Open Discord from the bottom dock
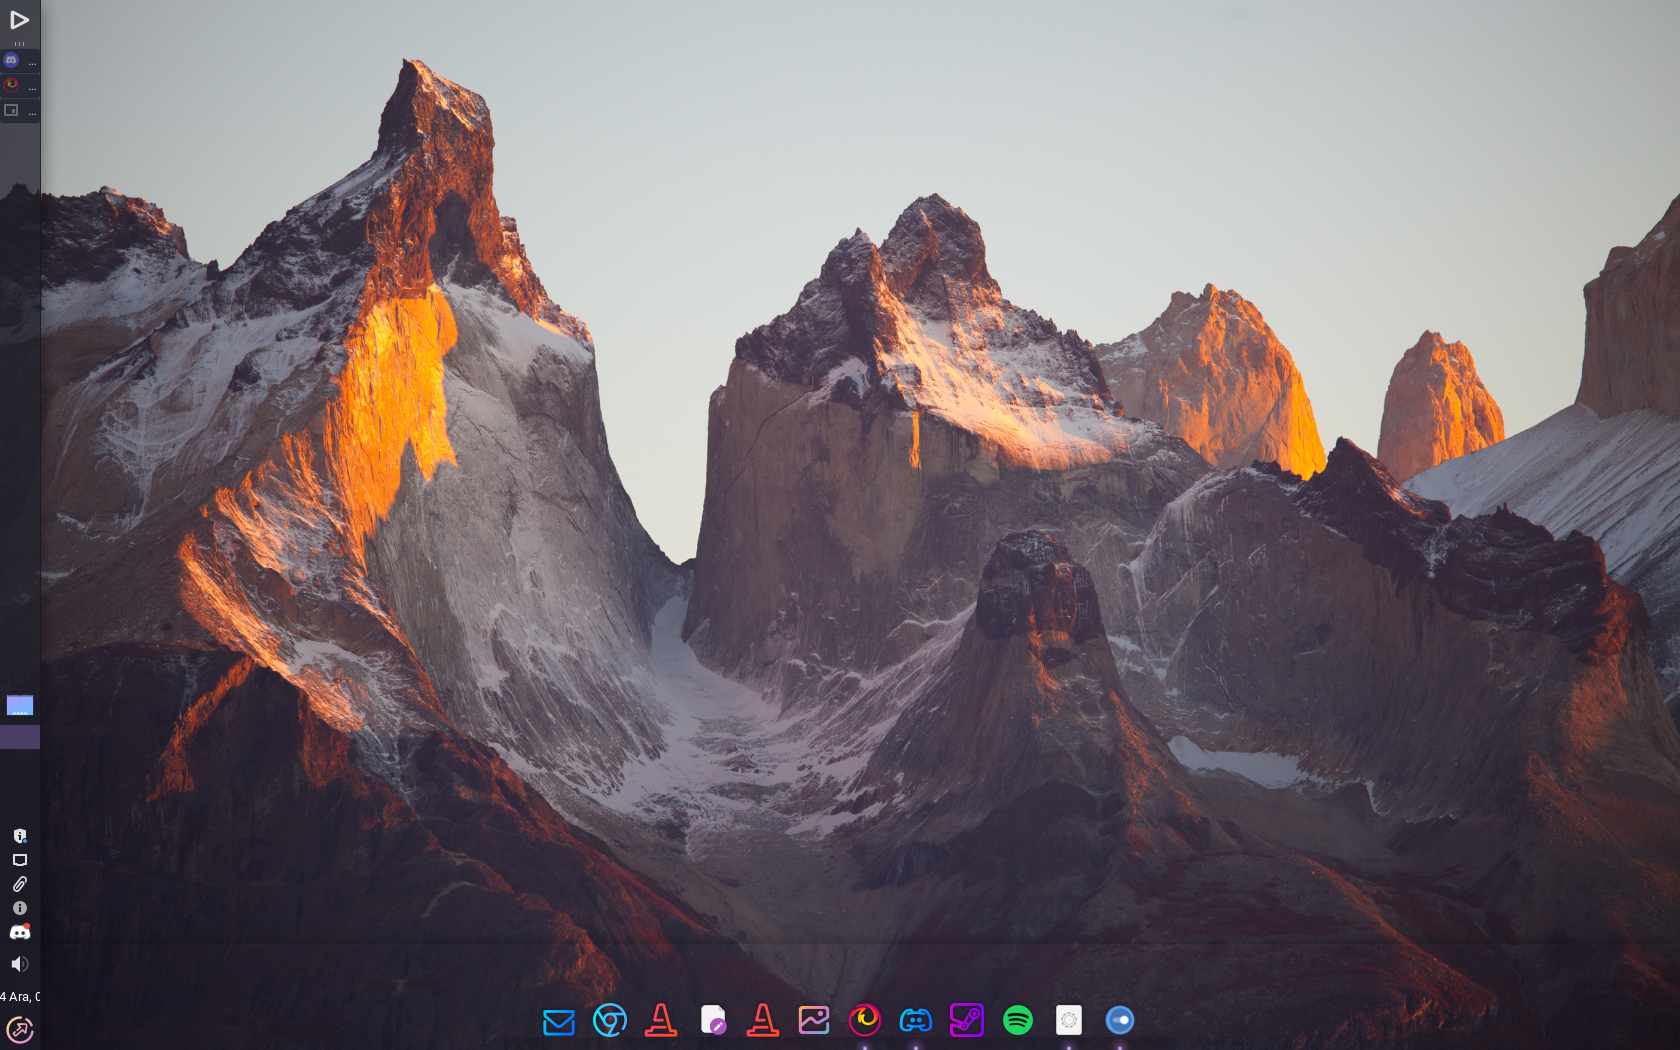Viewport: 1680px width, 1050px height. [916, 1020]
